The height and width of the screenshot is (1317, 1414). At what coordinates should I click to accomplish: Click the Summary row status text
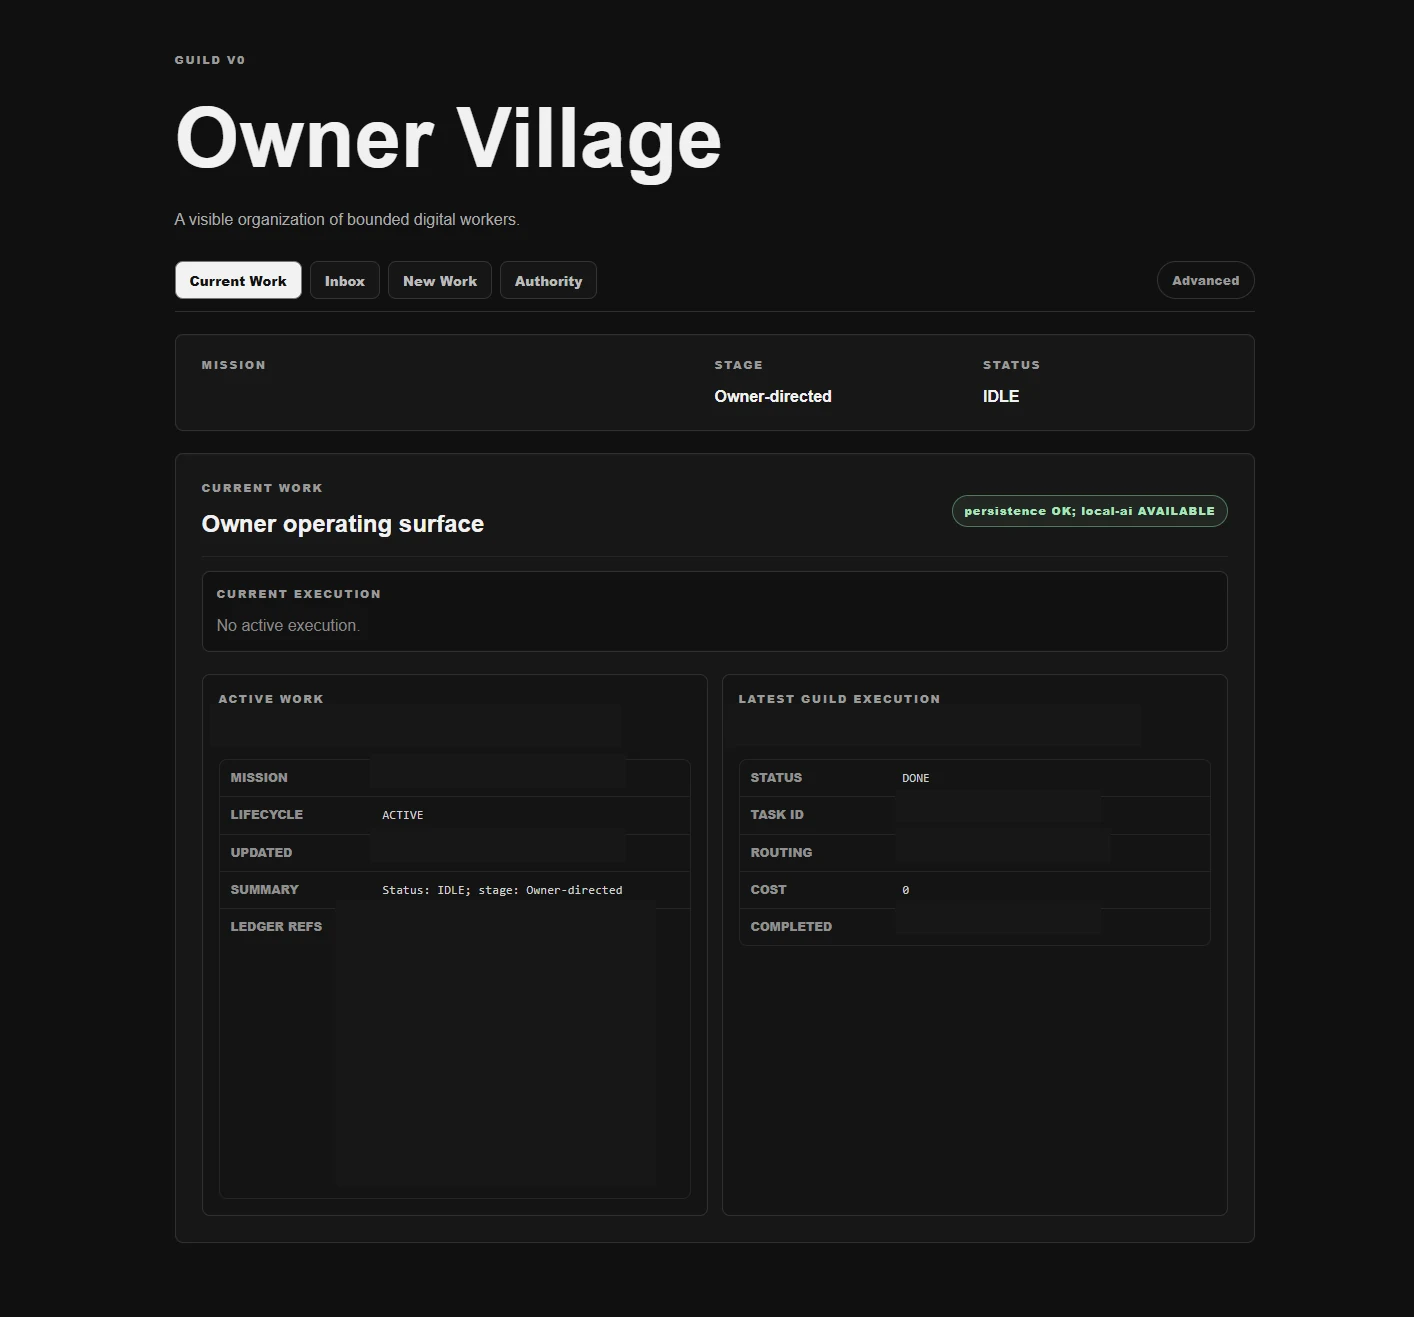(502, 890)
